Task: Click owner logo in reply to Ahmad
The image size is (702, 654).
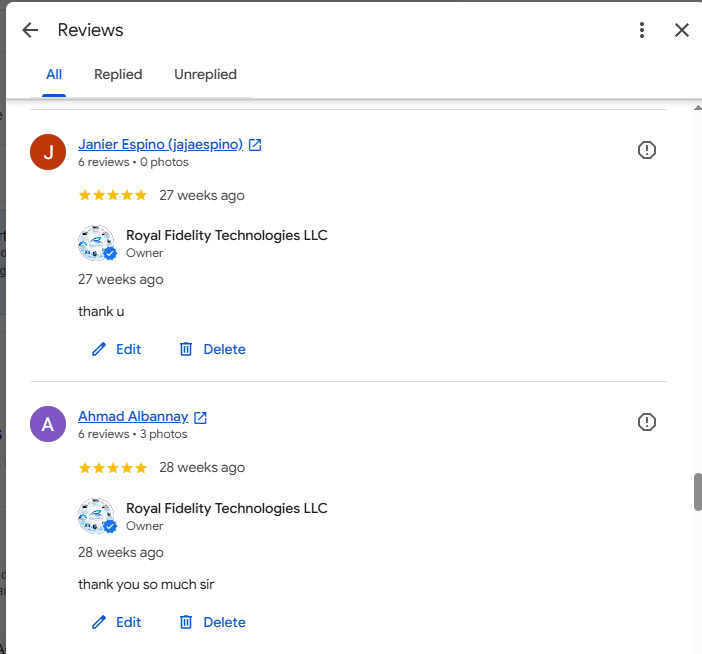Action: pos(97,516)
